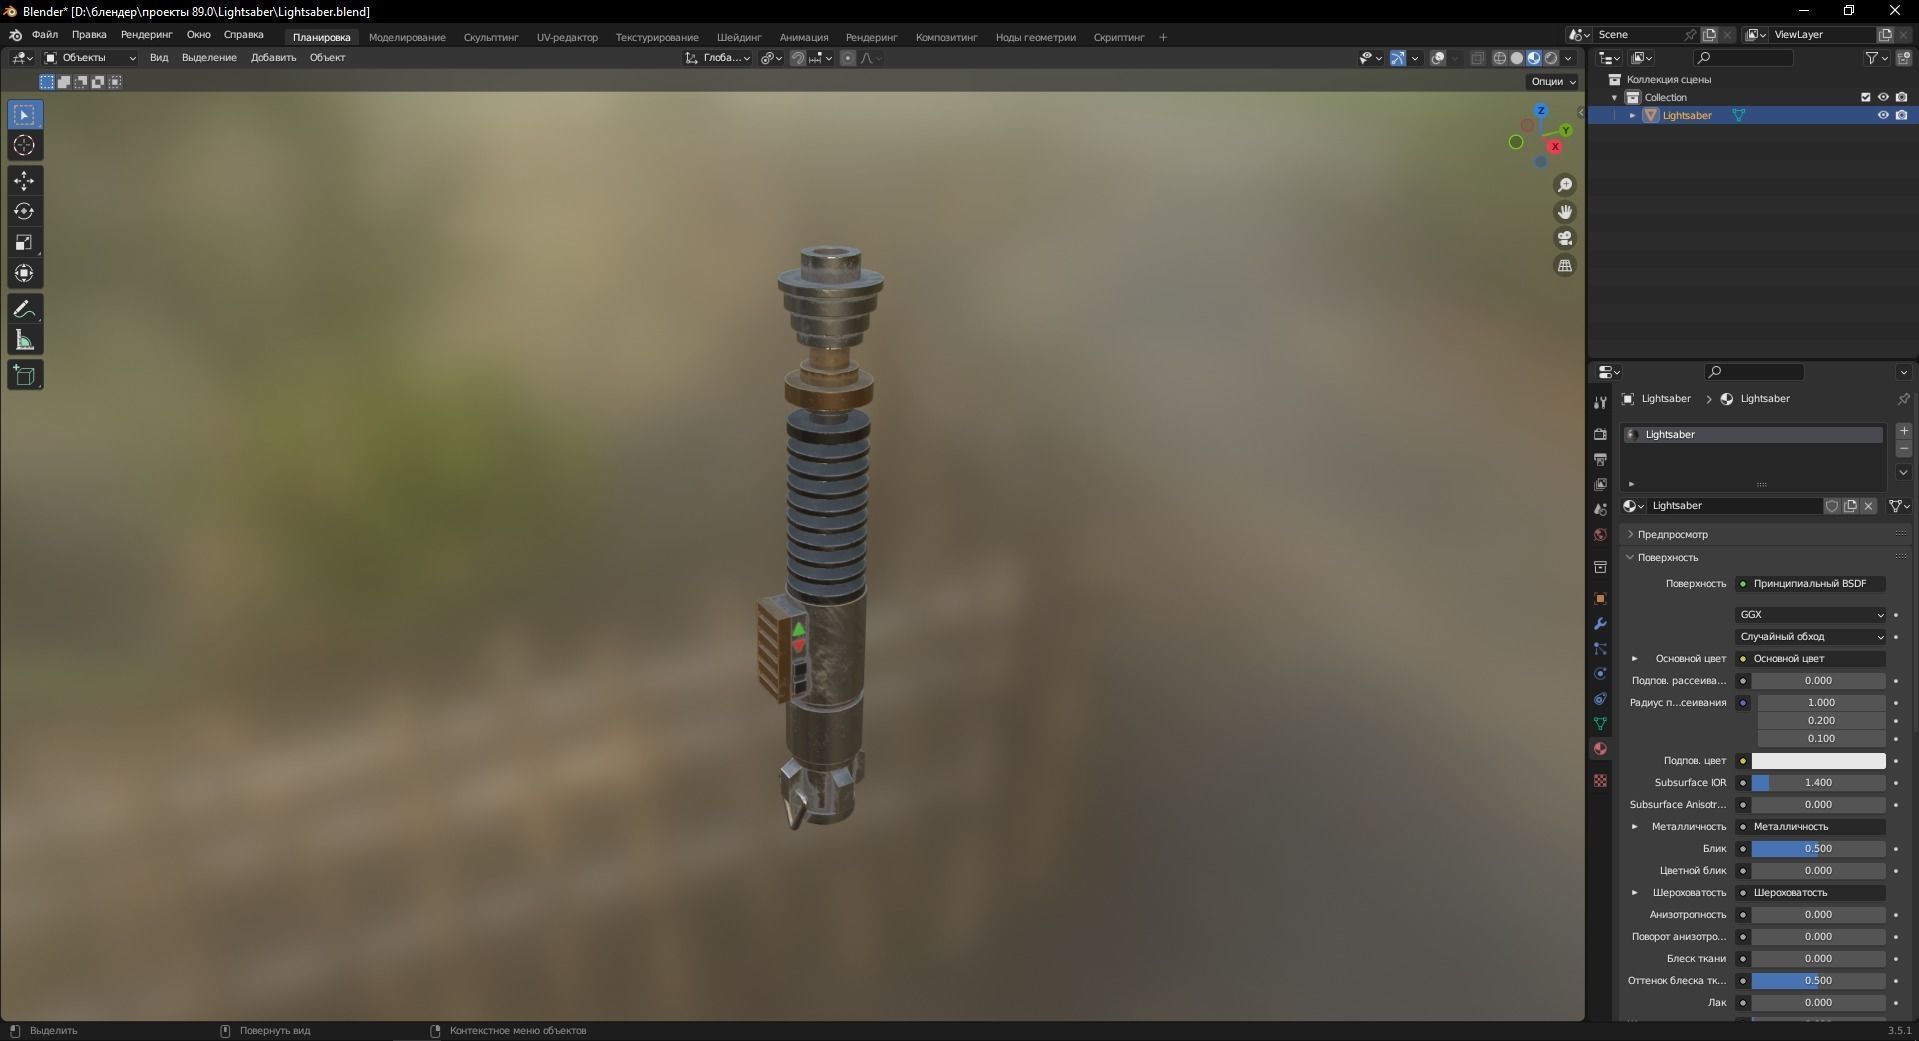This screenshot has height=1041, width=1919.
Task: Open the Tool settings tab icon
Action: [x=1600, y=402]
